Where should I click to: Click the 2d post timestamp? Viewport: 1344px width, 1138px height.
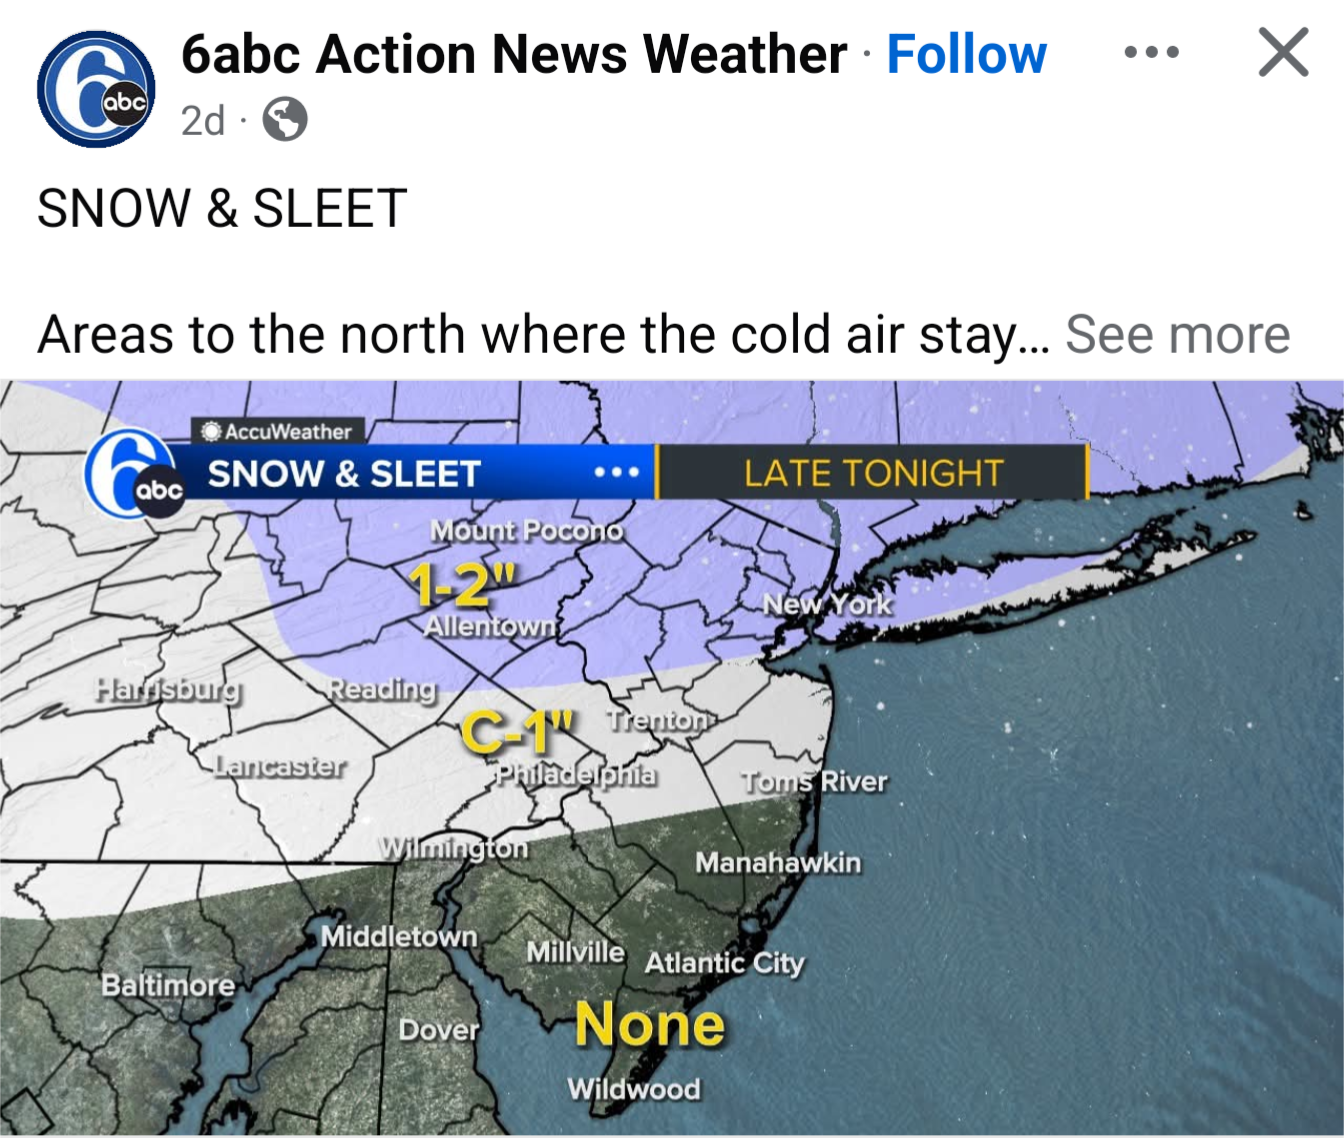click(x=203, y=121)
